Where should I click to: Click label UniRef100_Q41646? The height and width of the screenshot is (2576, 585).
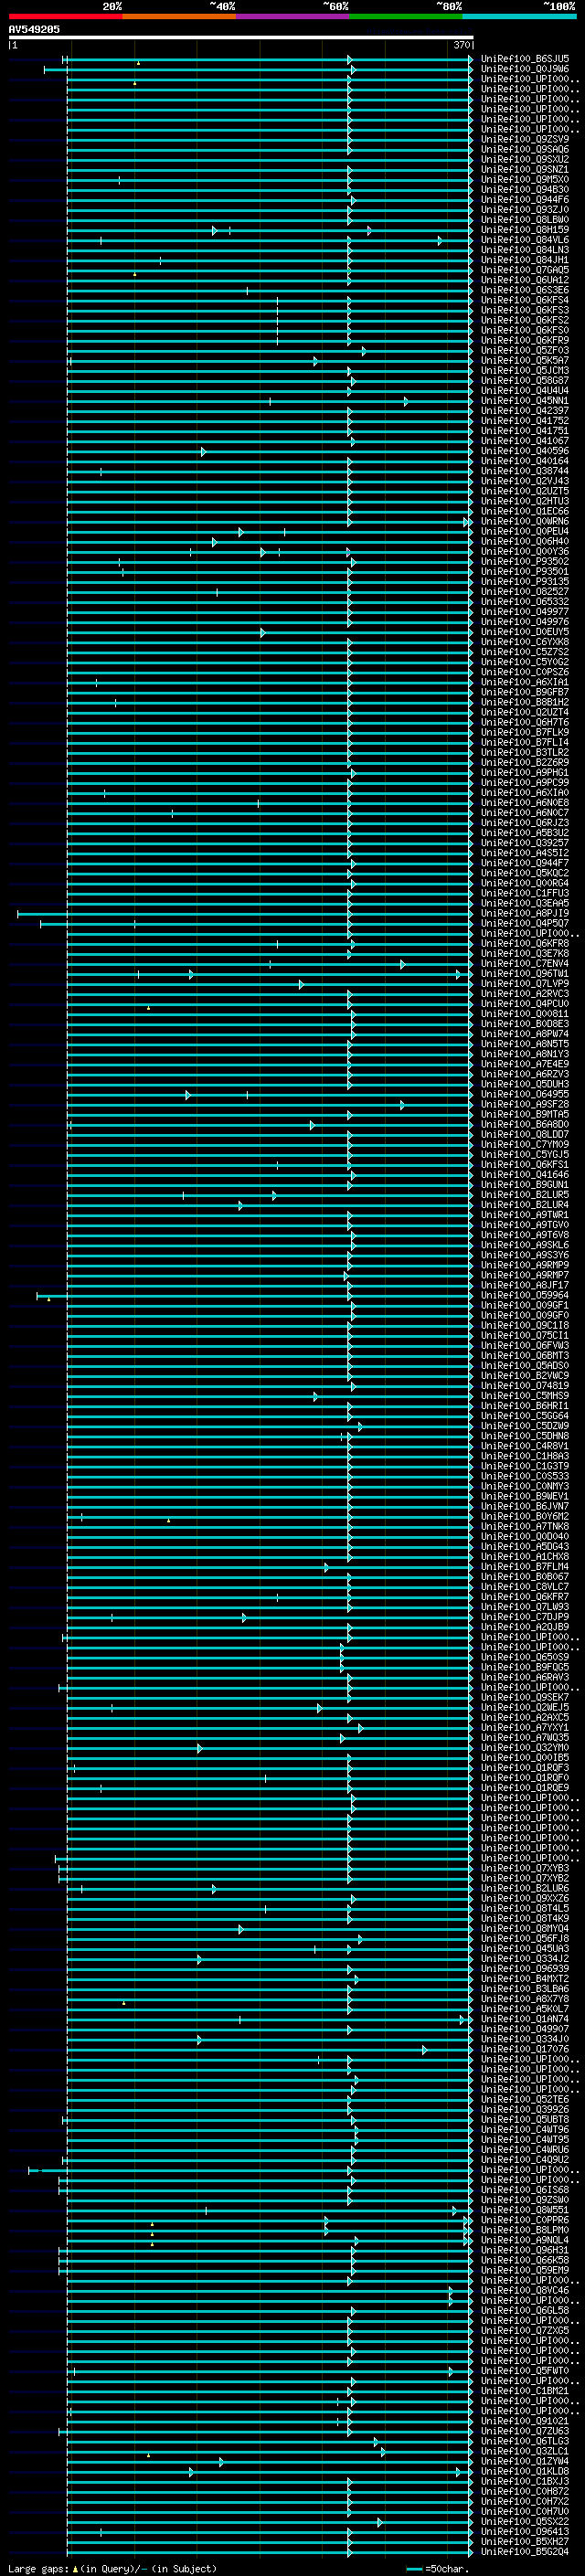pyautogui.click(x=525, y=1174)
